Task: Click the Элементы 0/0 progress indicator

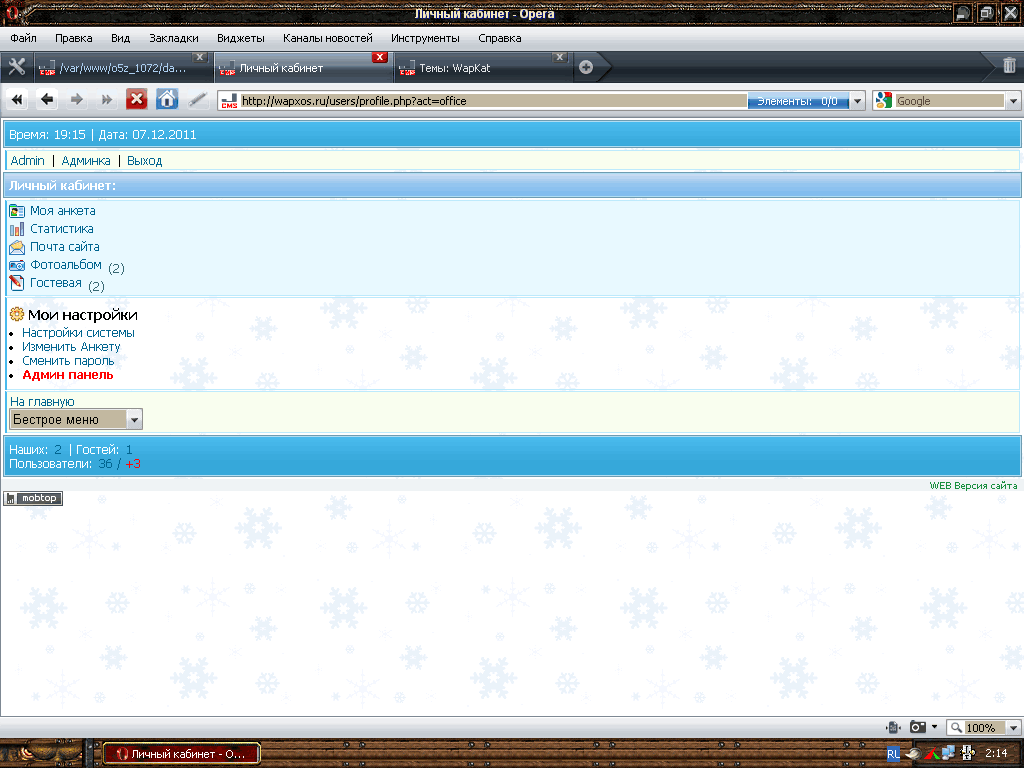Action: click(x=797, y=101)
